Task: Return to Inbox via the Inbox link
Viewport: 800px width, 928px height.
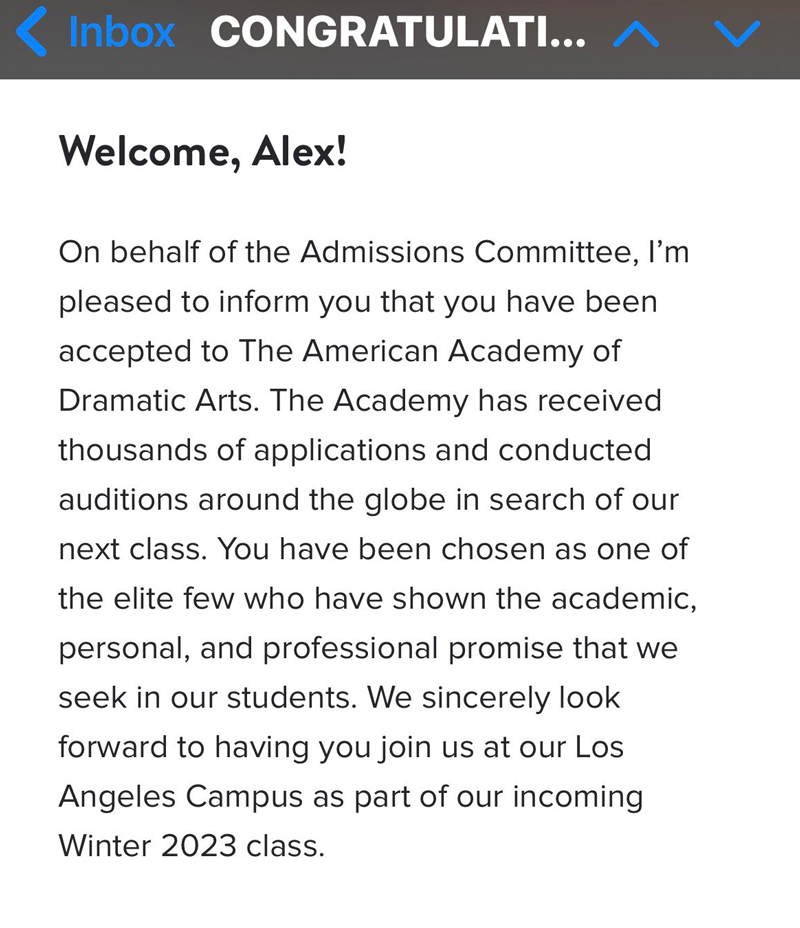Action: coord(121,33)
